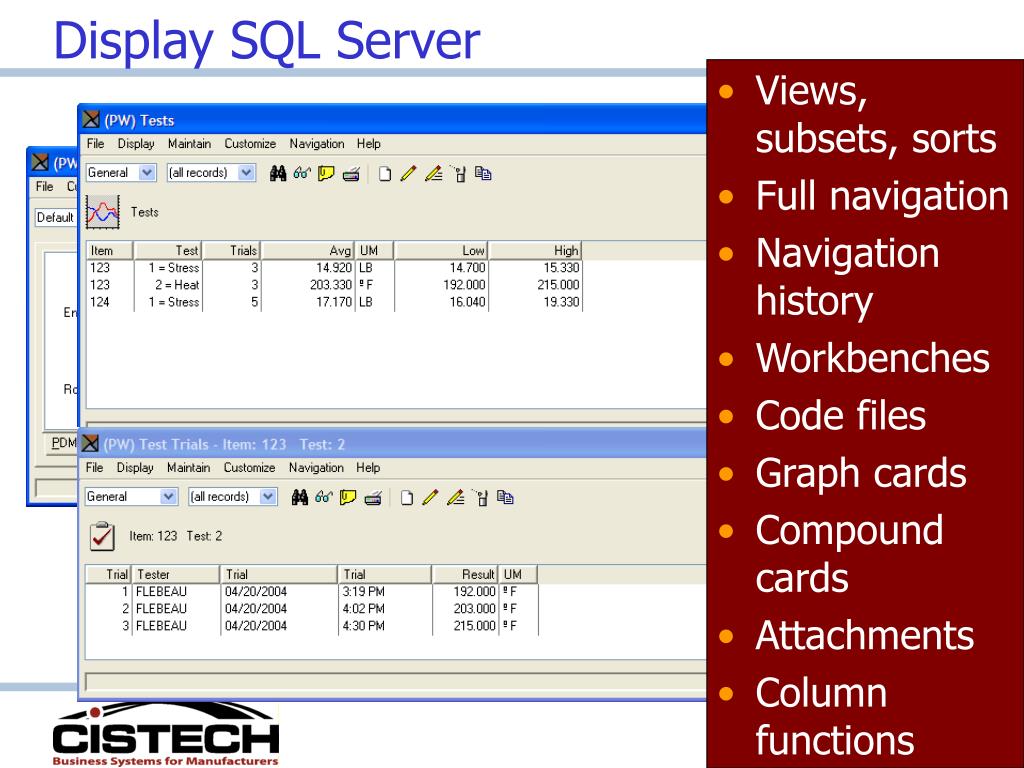Sort by the Result column header in Test Trials

tap(464, 574)
